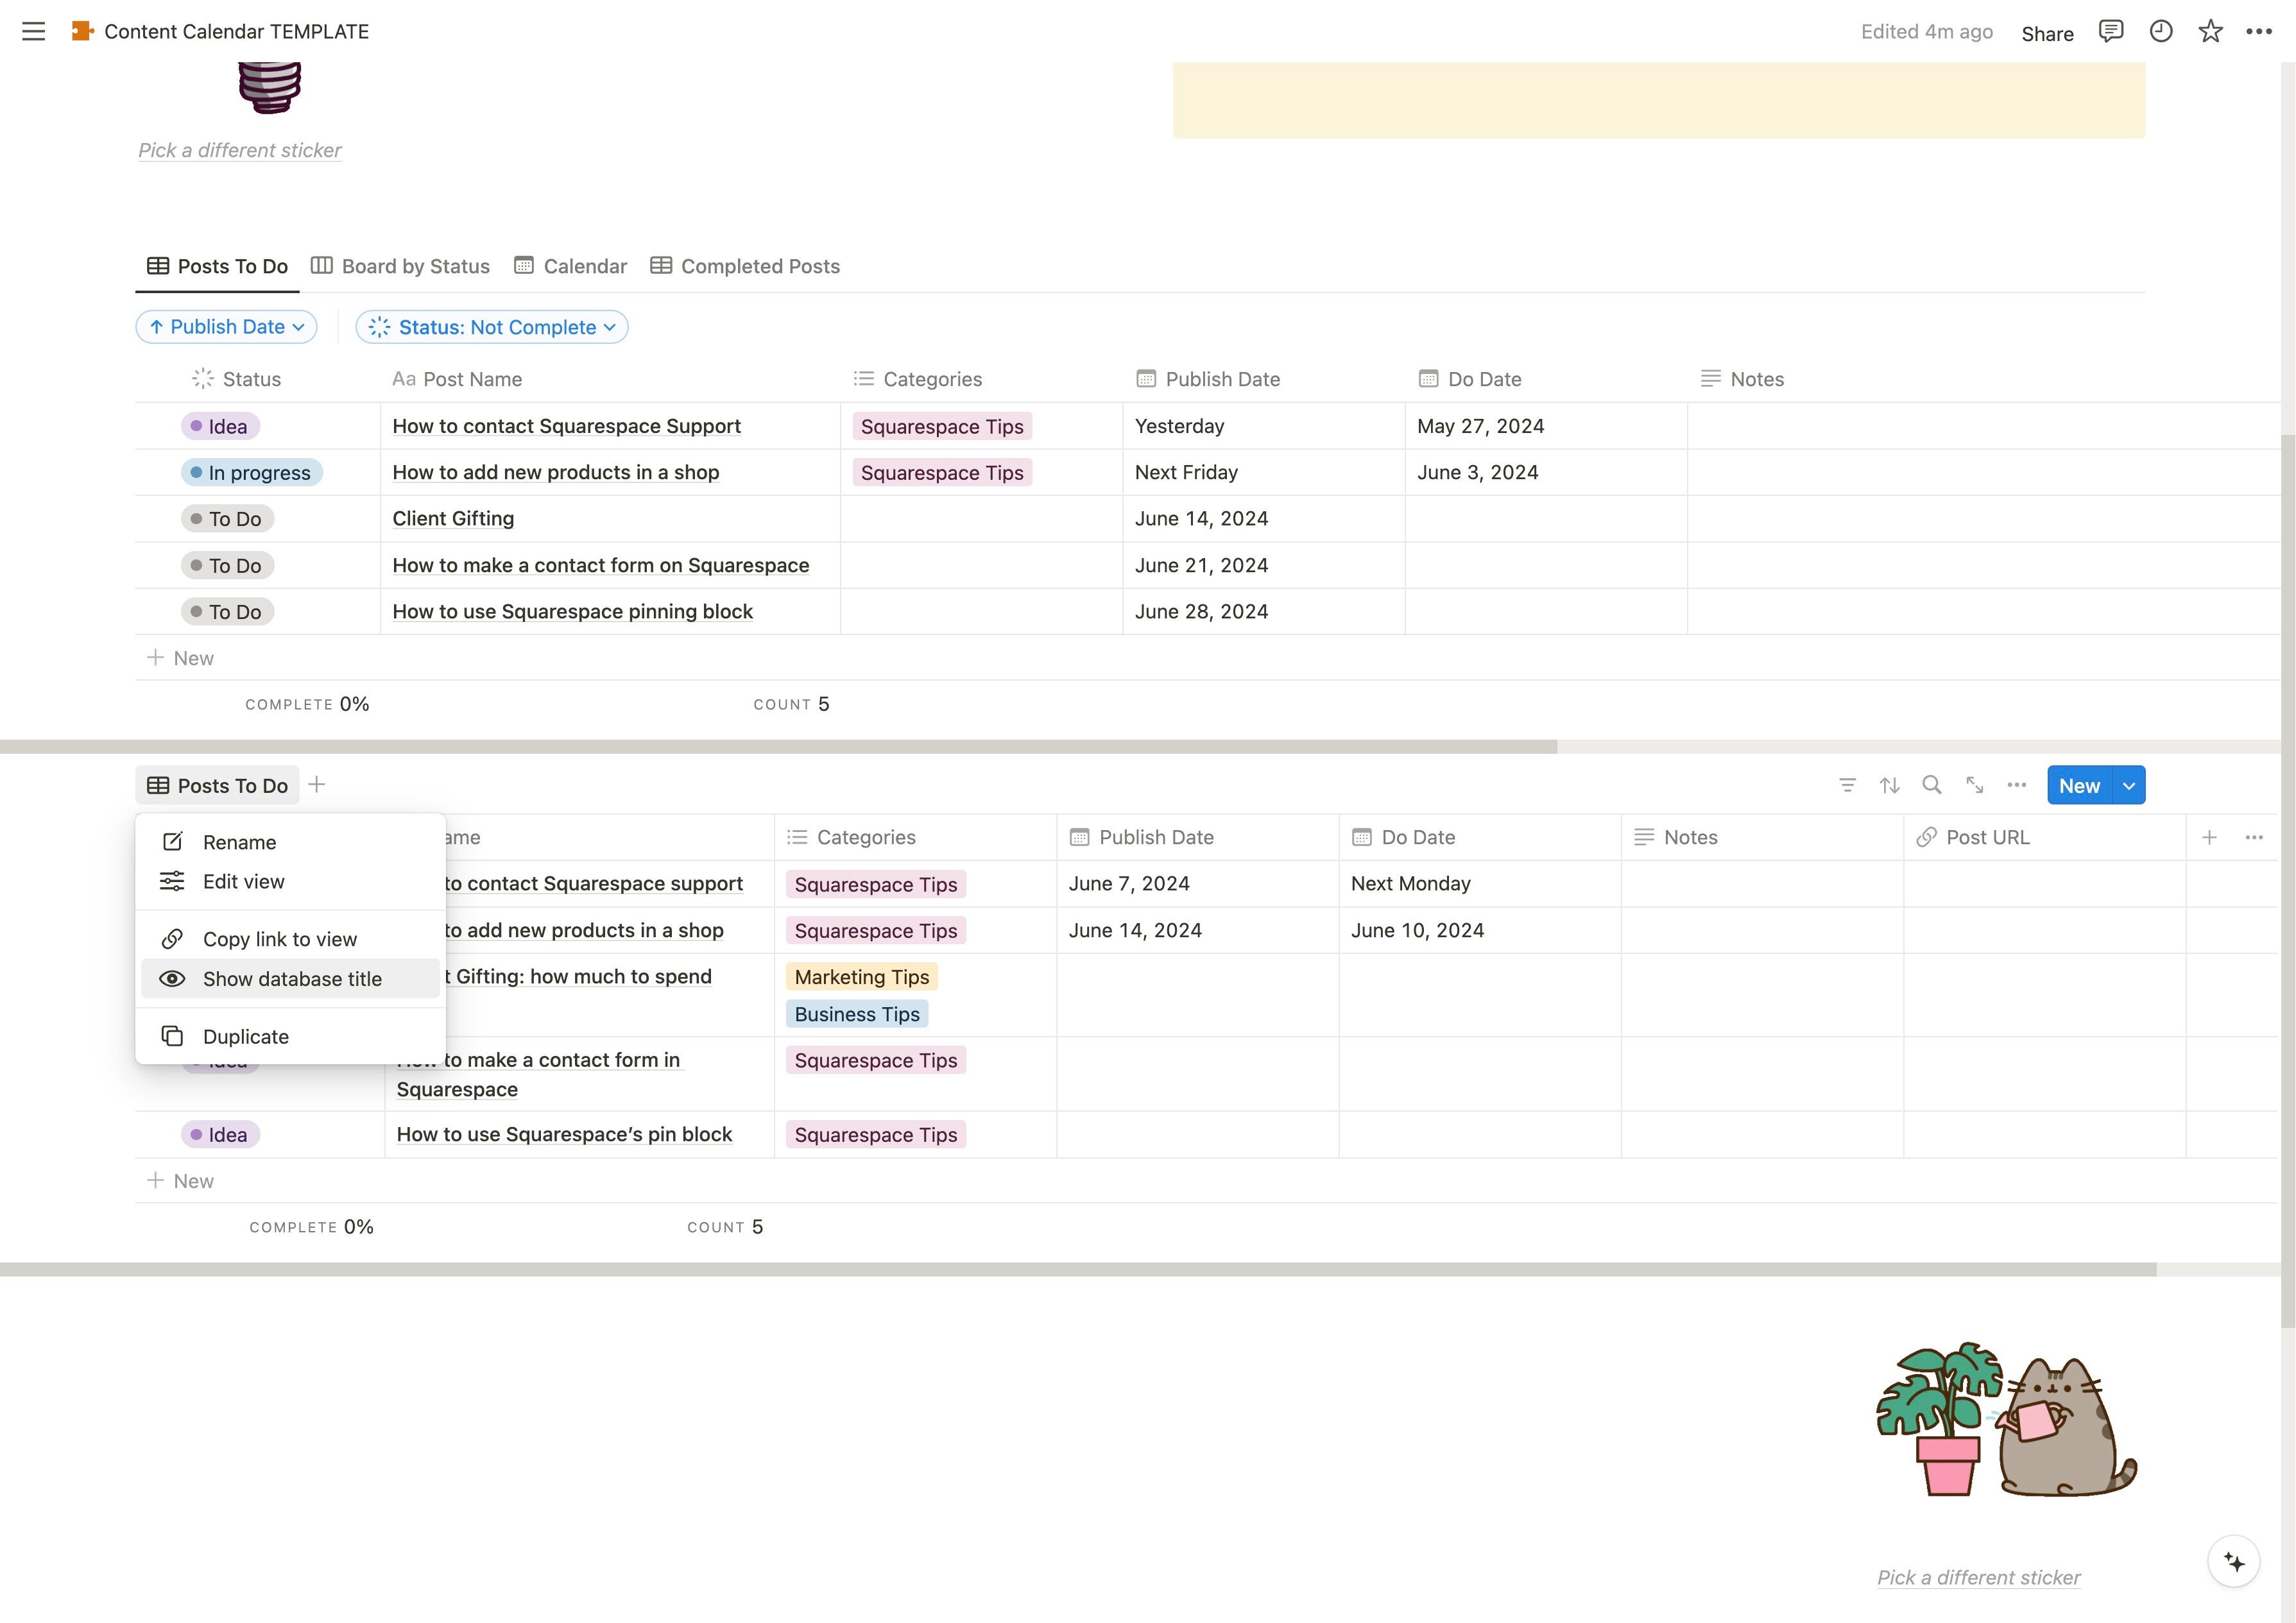The height and width of the screenshot is (1623, 2296).
Task: Choose Duplicate from the view menu
Action: (x=245, y=1036)
